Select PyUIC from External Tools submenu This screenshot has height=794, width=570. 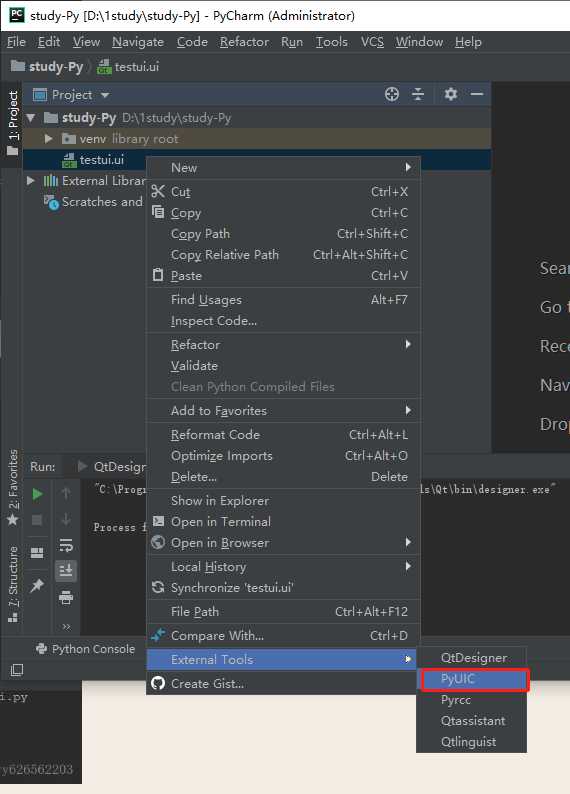point(472,679)
